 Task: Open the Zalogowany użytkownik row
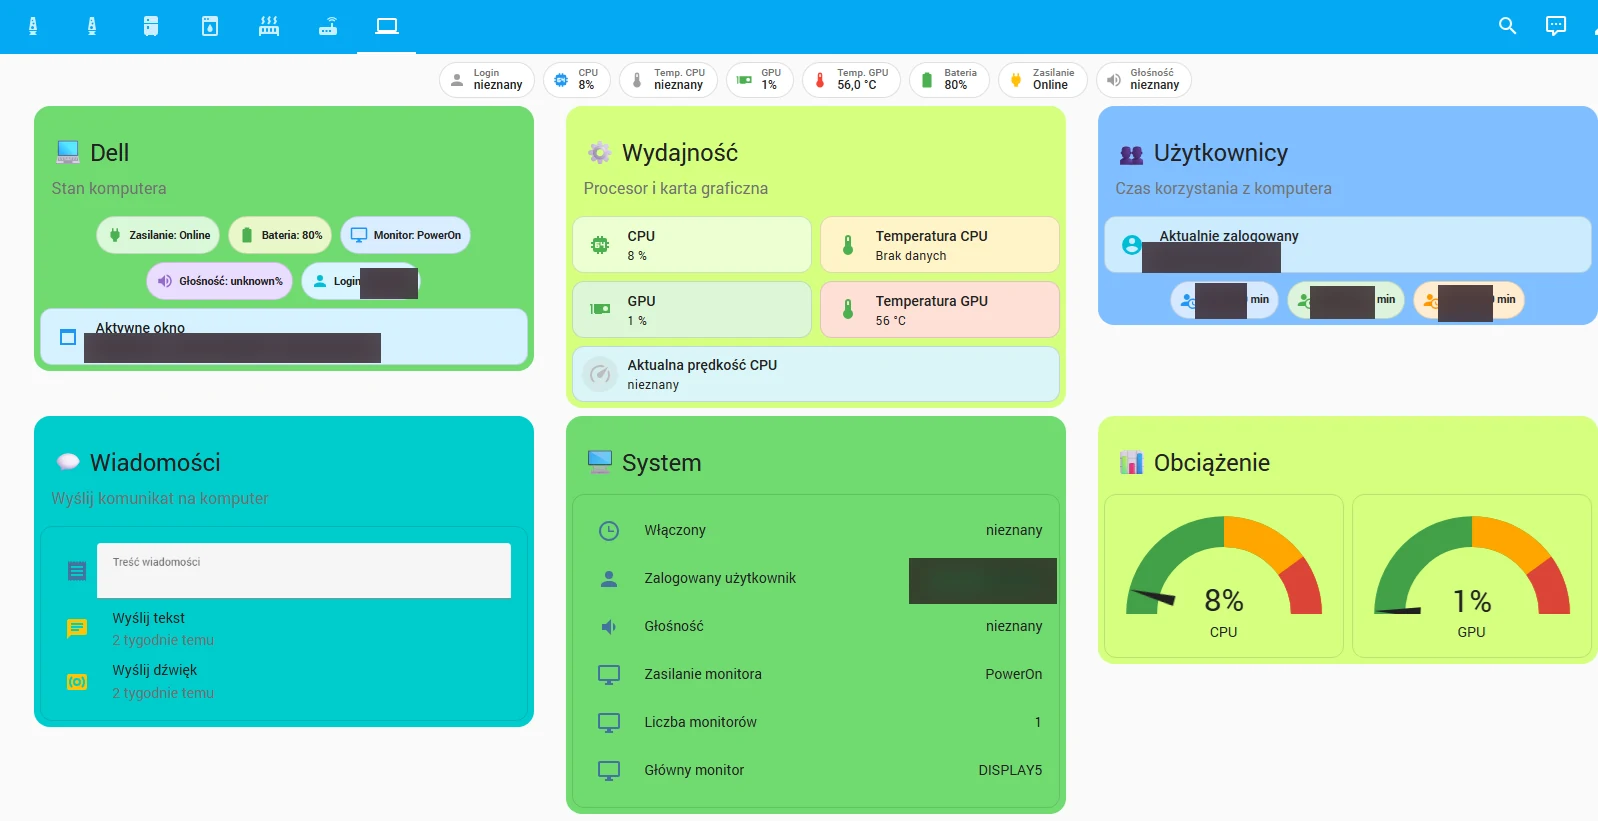click(x=816, y=578)
